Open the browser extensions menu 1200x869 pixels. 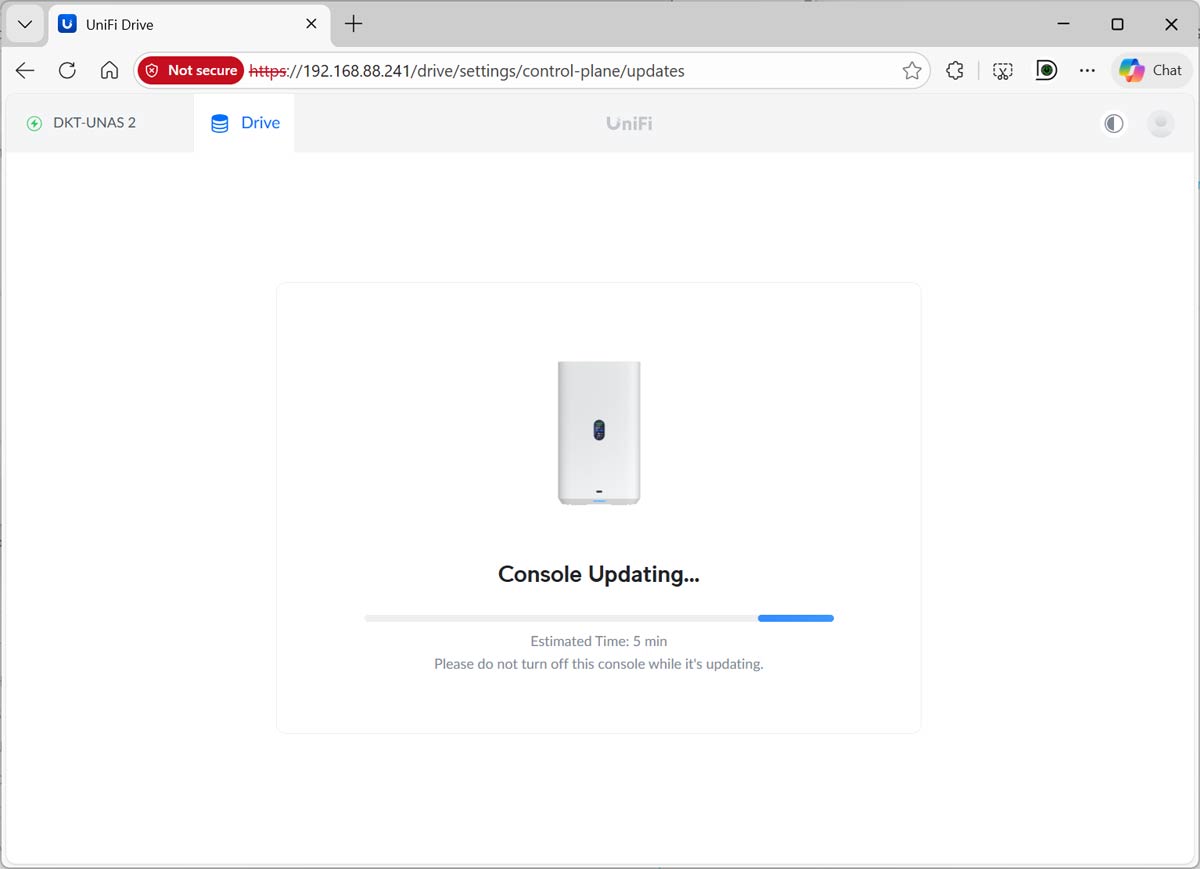click(955, 70)
